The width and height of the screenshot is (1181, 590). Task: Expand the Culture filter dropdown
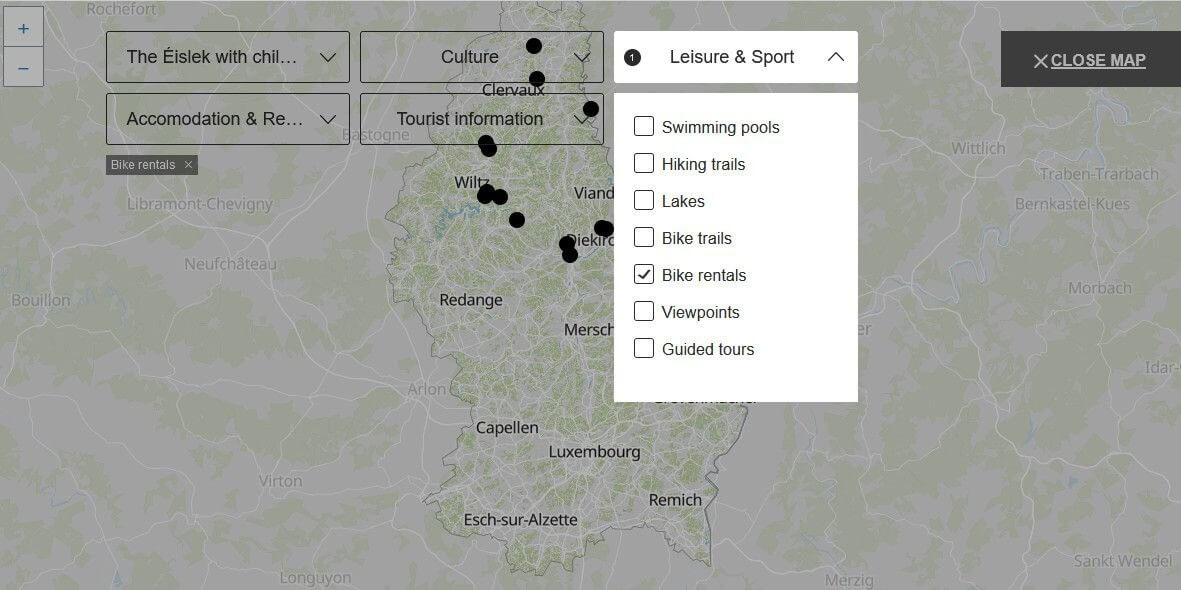pyautogui.click(x=480, y=57)
